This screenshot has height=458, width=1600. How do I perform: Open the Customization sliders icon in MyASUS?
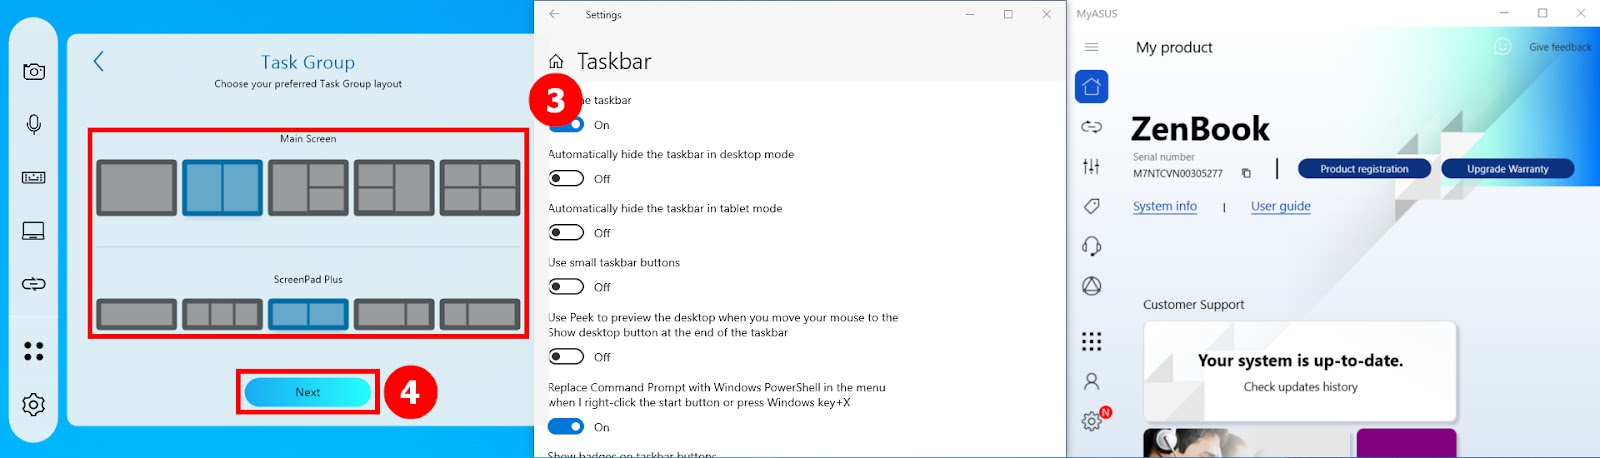coord(1091,166)
